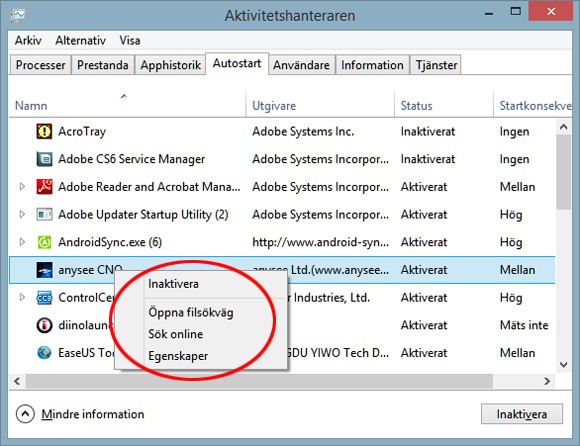Choose Öppna filsökväg in the context menu
The image size is (580, 446).
click(201, 312)
